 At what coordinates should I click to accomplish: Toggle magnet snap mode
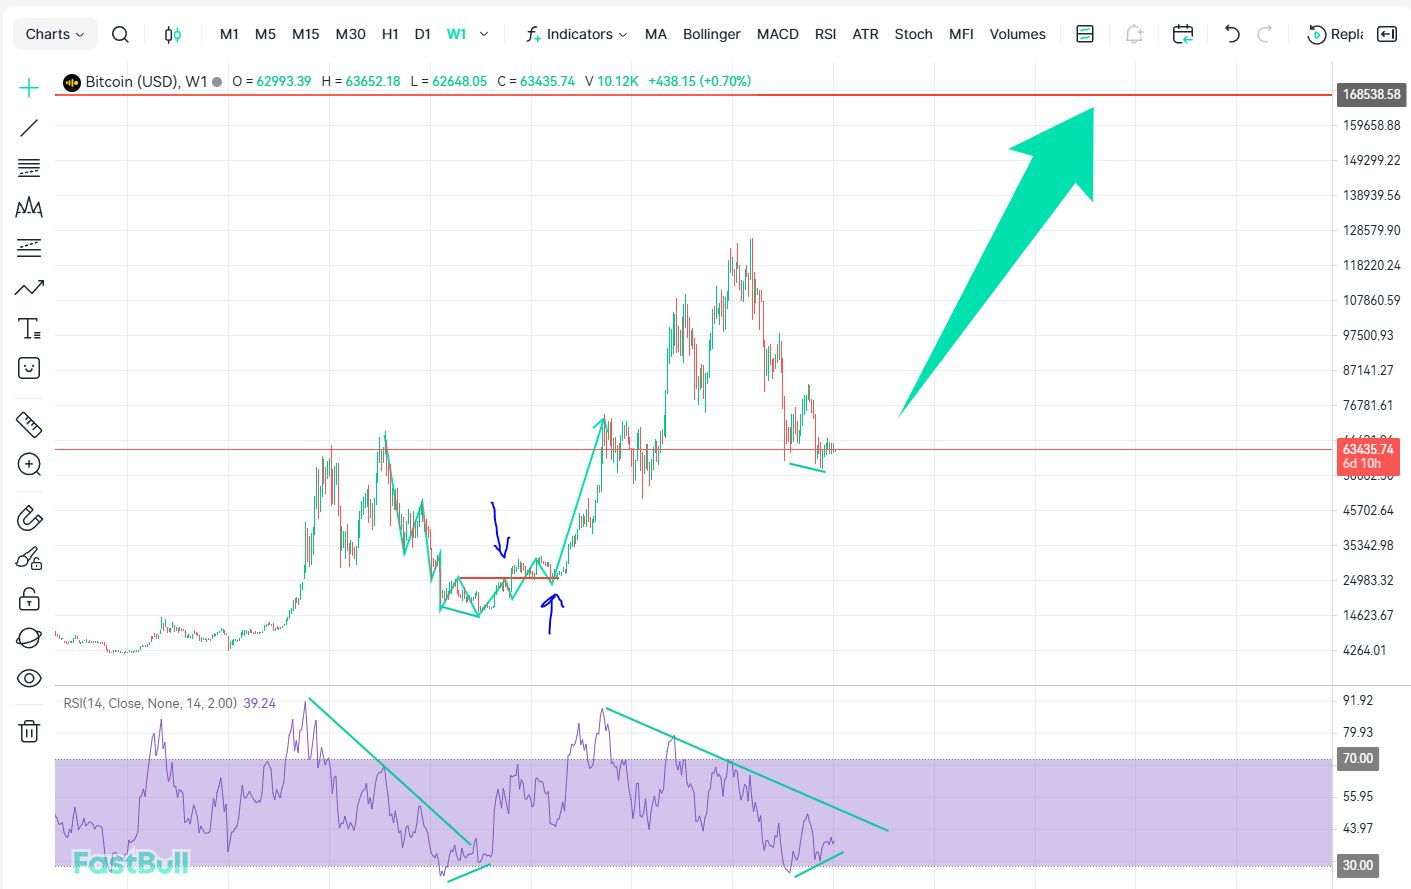click(x=29, y=518)
